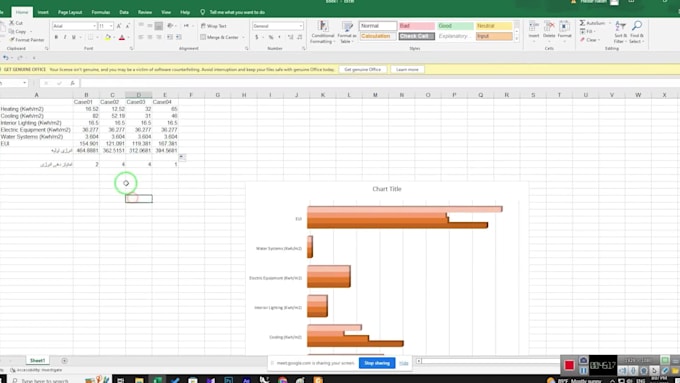The image size is (680, 383).
Task: Open Conditional Formatting menu
Action: pyautogui.click(x=323, y=32)
